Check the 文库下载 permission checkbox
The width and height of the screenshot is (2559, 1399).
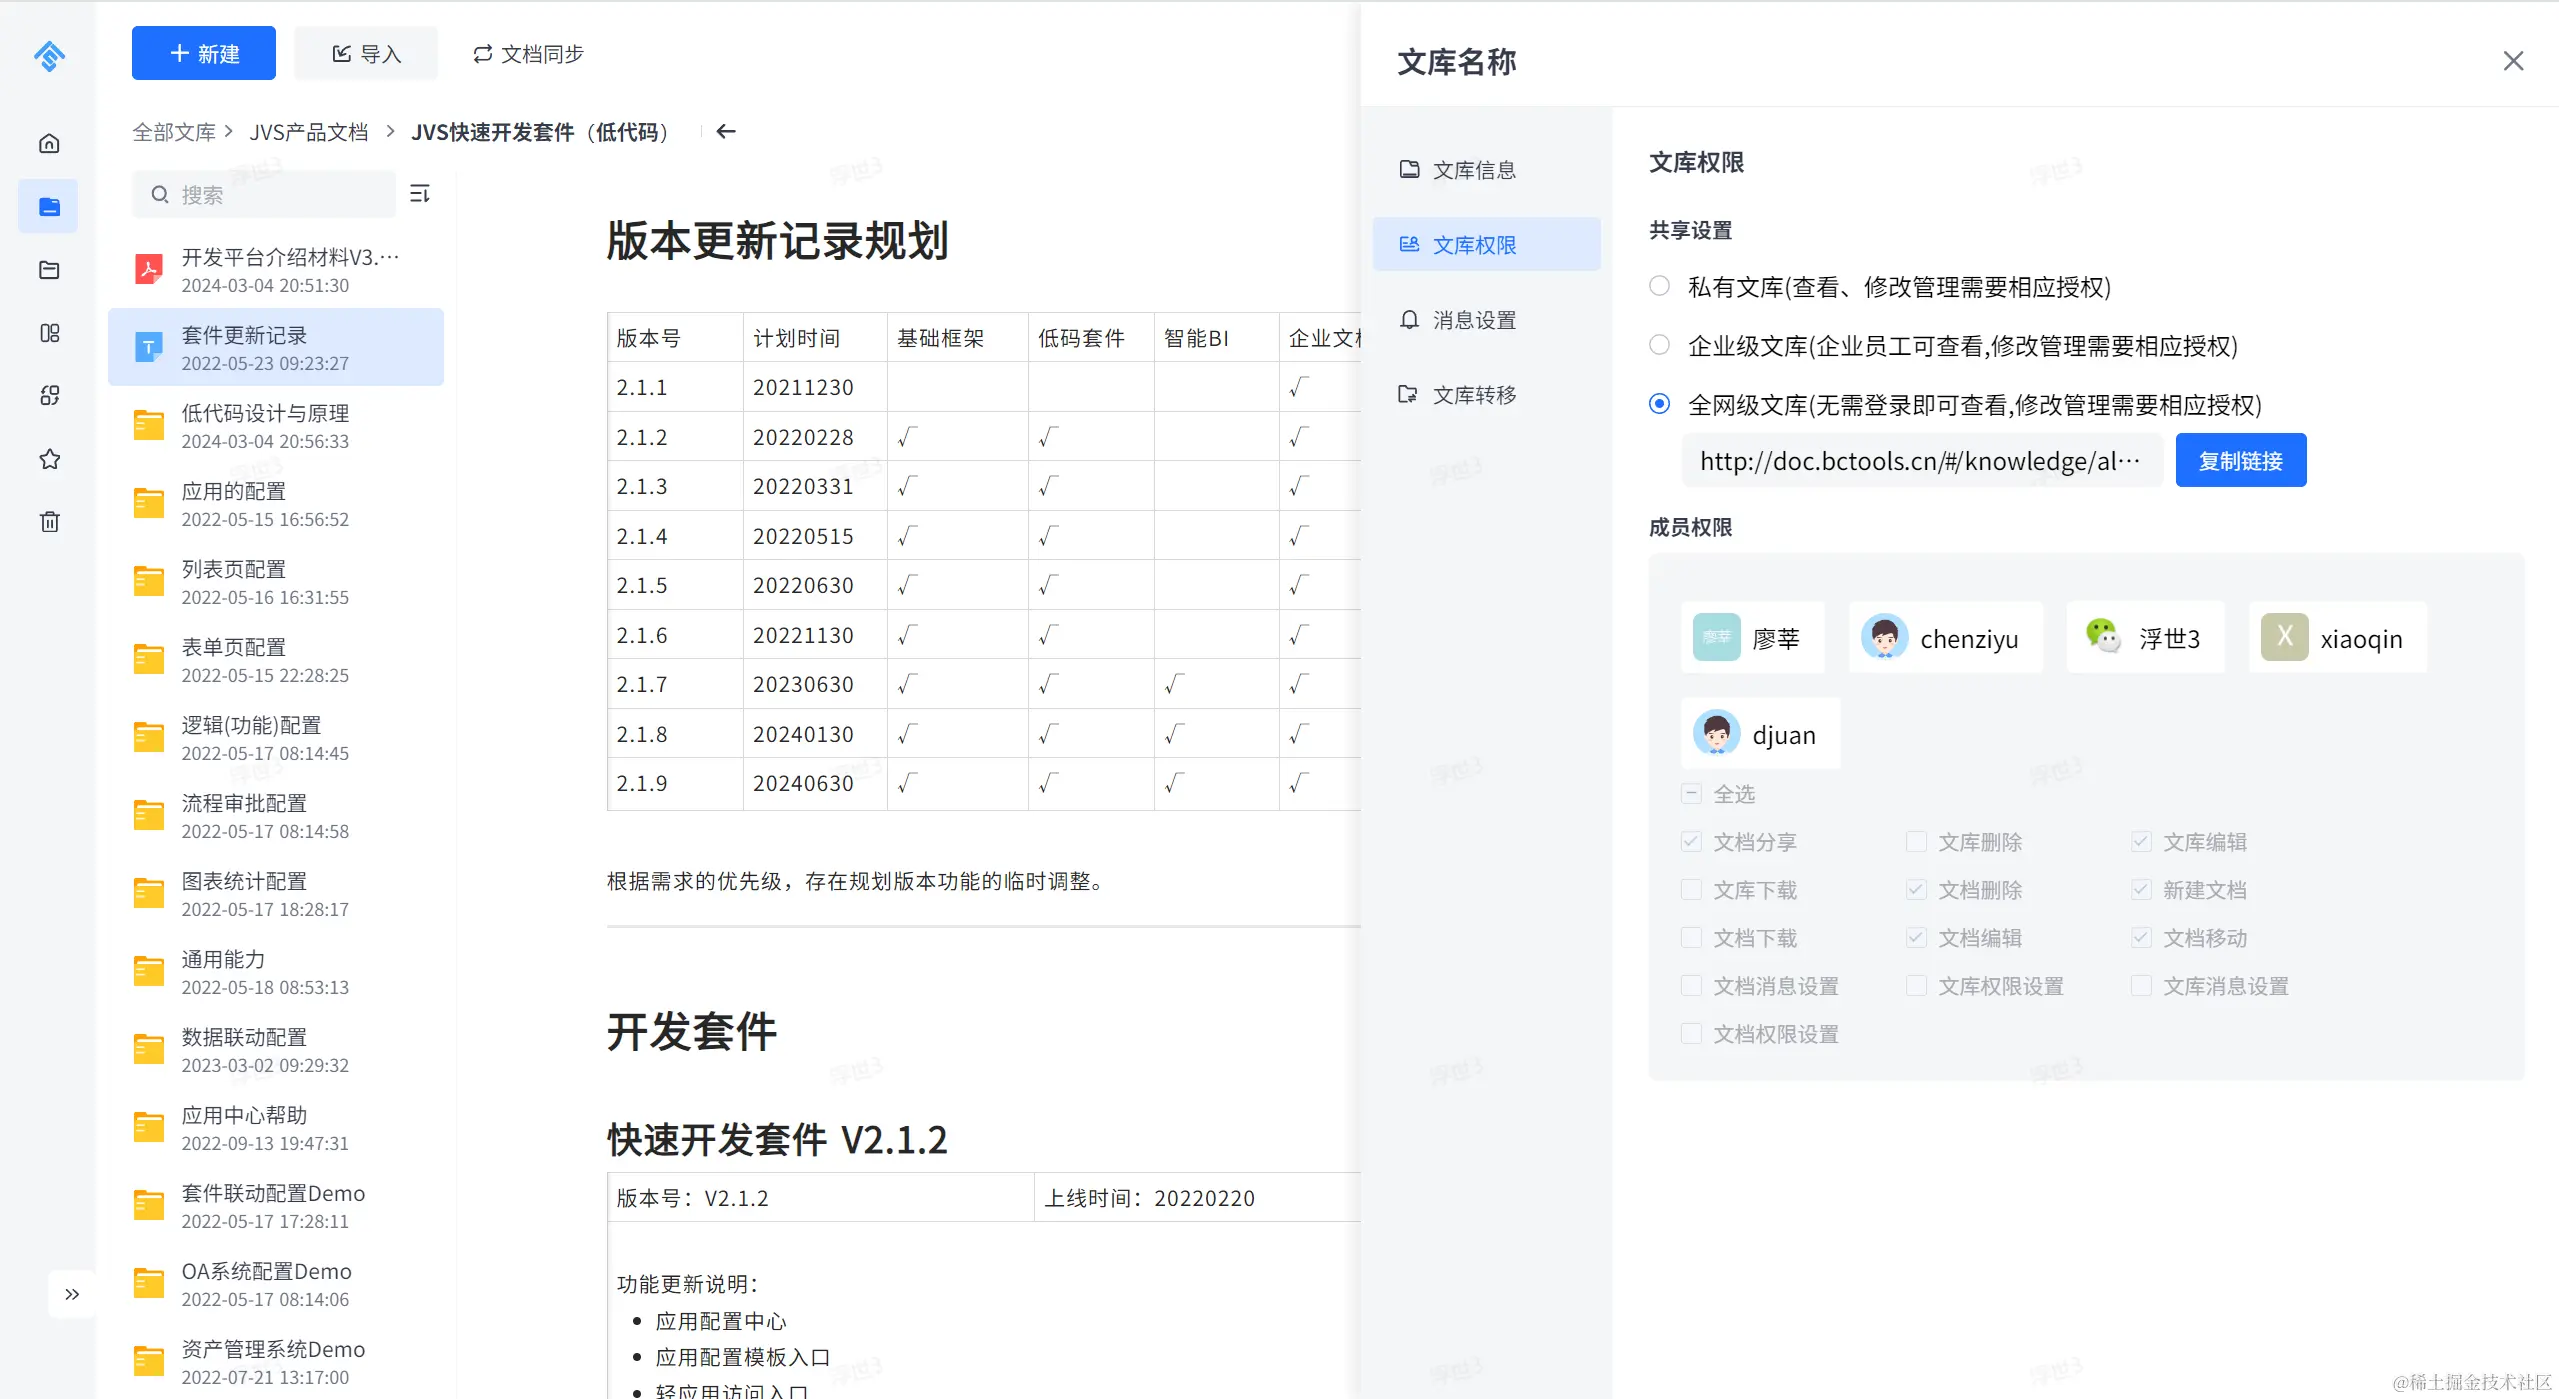(x=1692, y=889)
